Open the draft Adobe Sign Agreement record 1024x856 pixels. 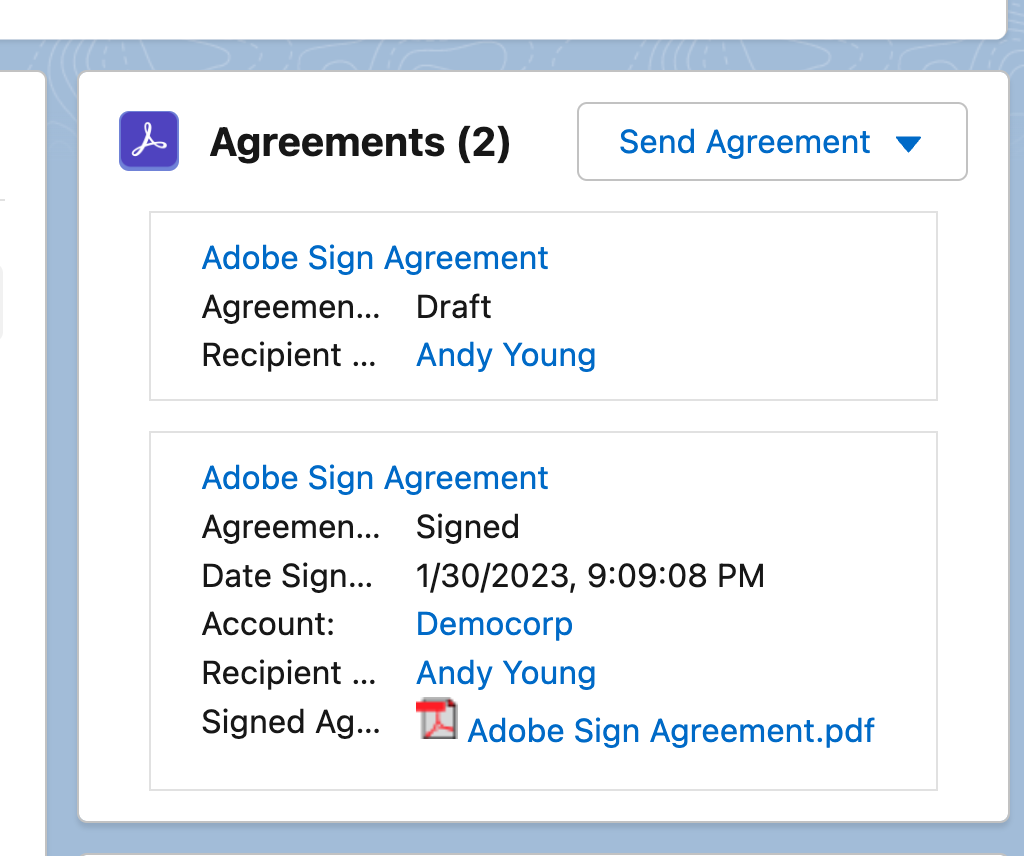(x=375, y=257)
